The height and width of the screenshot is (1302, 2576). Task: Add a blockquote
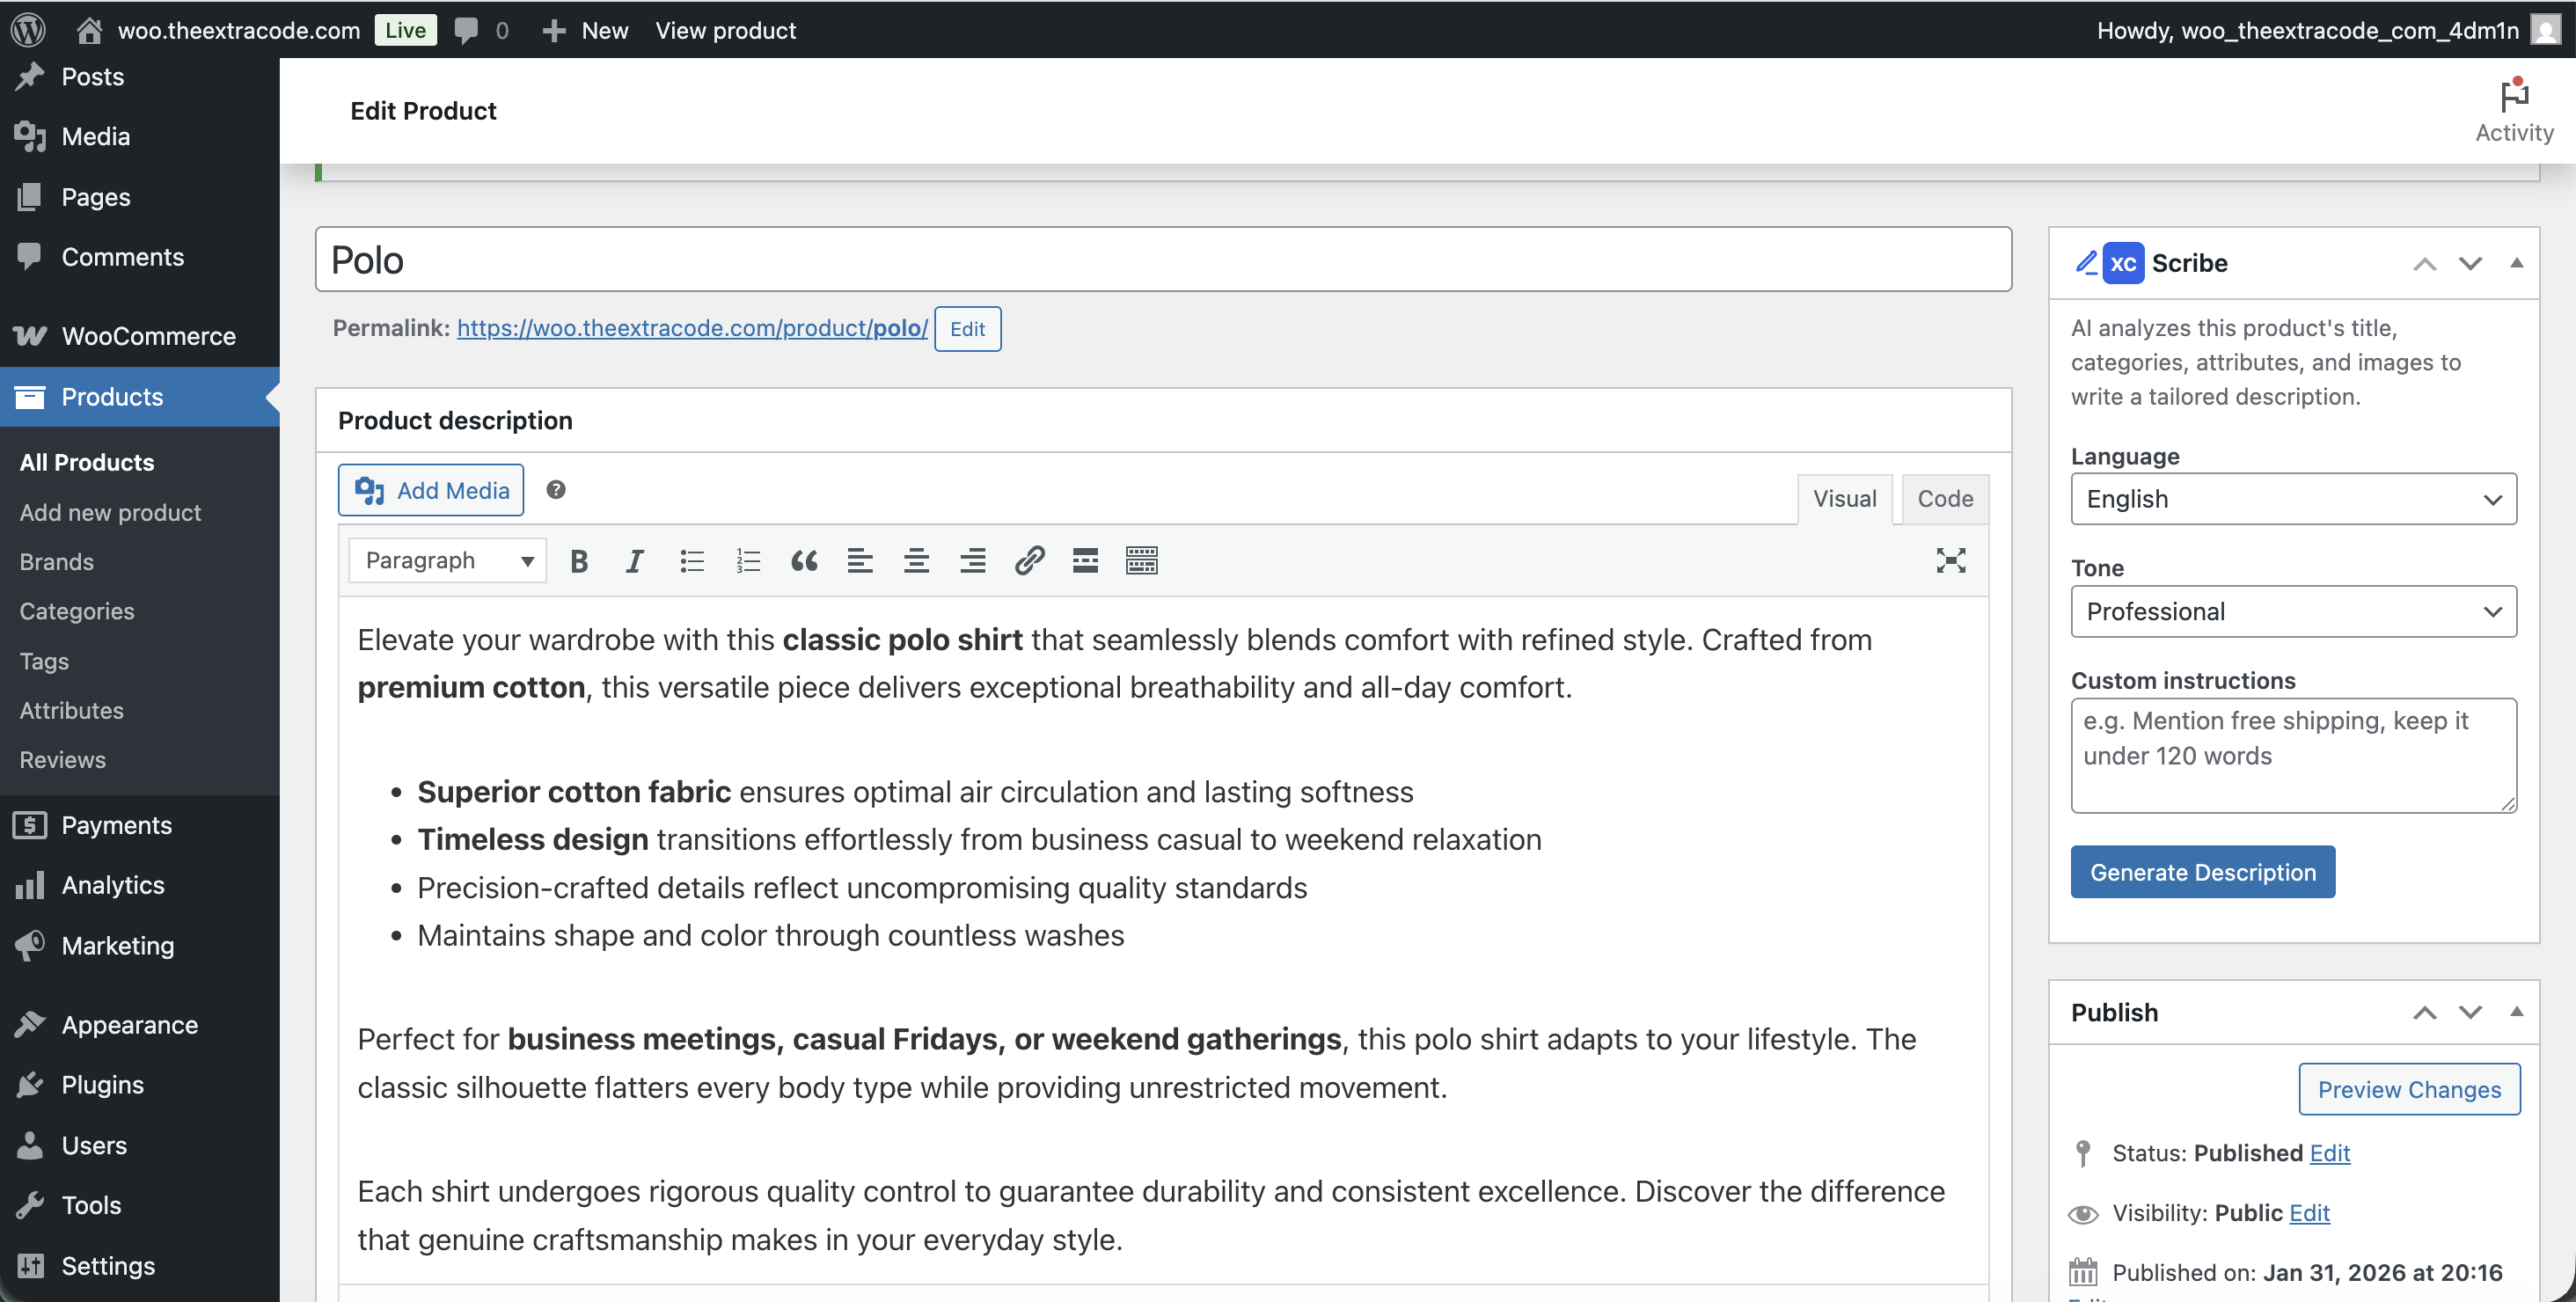[x=804, y=560]
